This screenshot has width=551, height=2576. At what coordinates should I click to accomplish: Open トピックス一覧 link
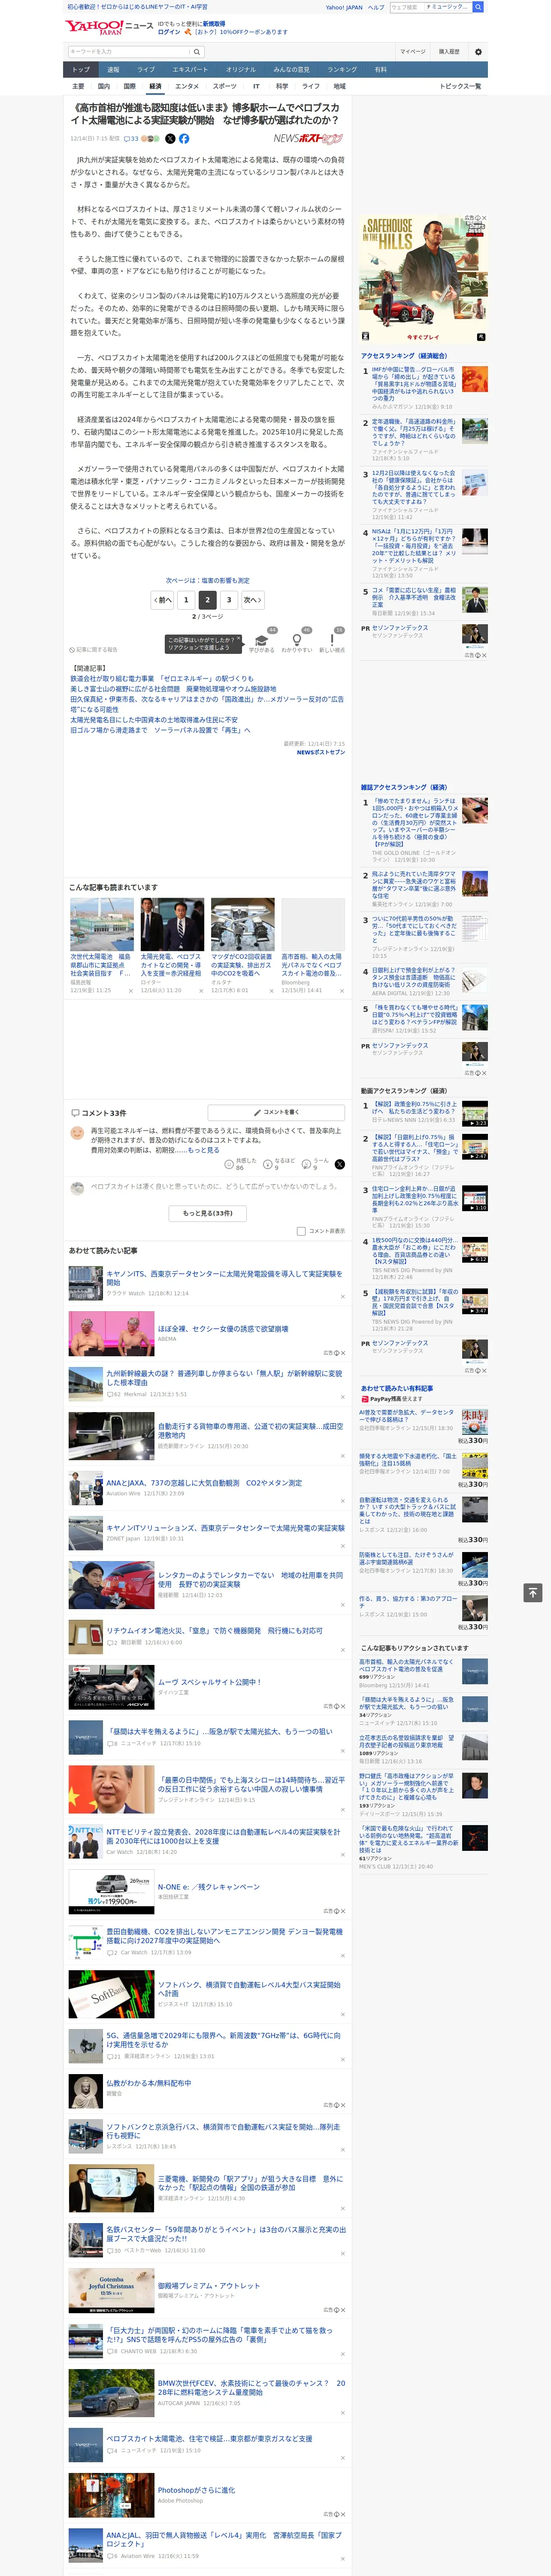460,86
